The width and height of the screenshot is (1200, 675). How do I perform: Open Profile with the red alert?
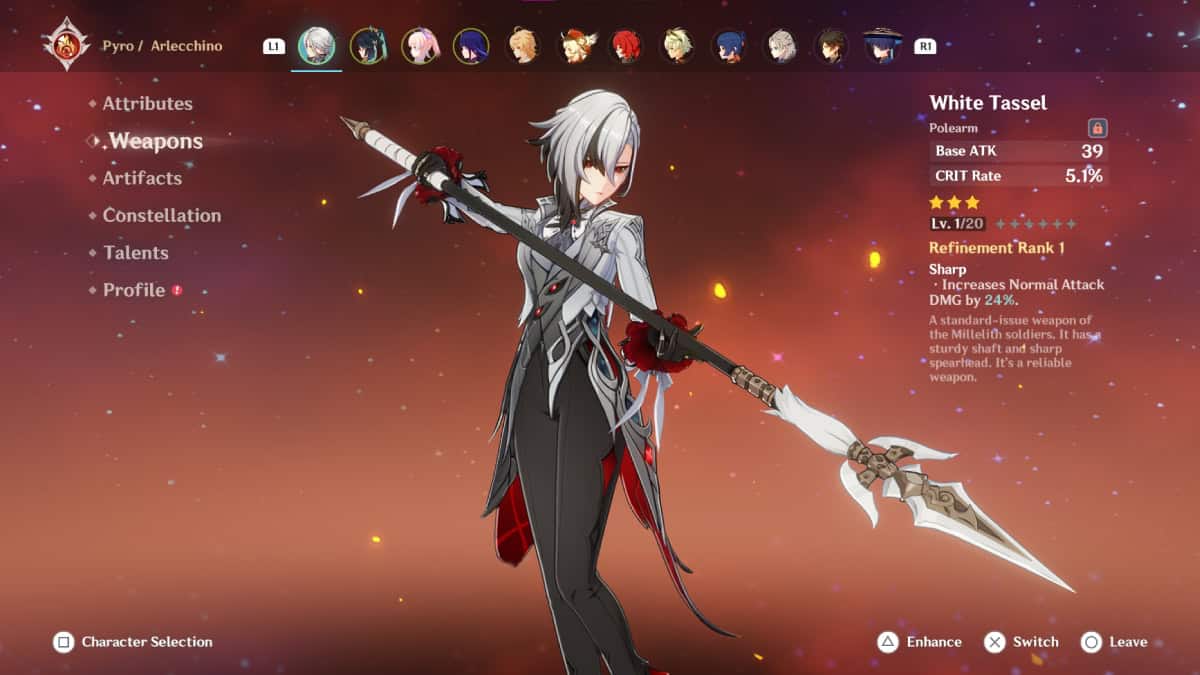click(x=134, y=290)
